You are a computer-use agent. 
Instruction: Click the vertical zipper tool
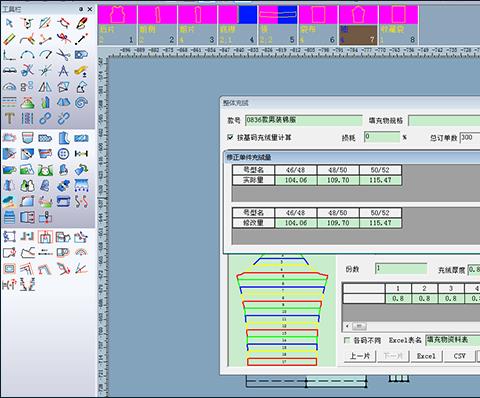(x=27, y=118)
